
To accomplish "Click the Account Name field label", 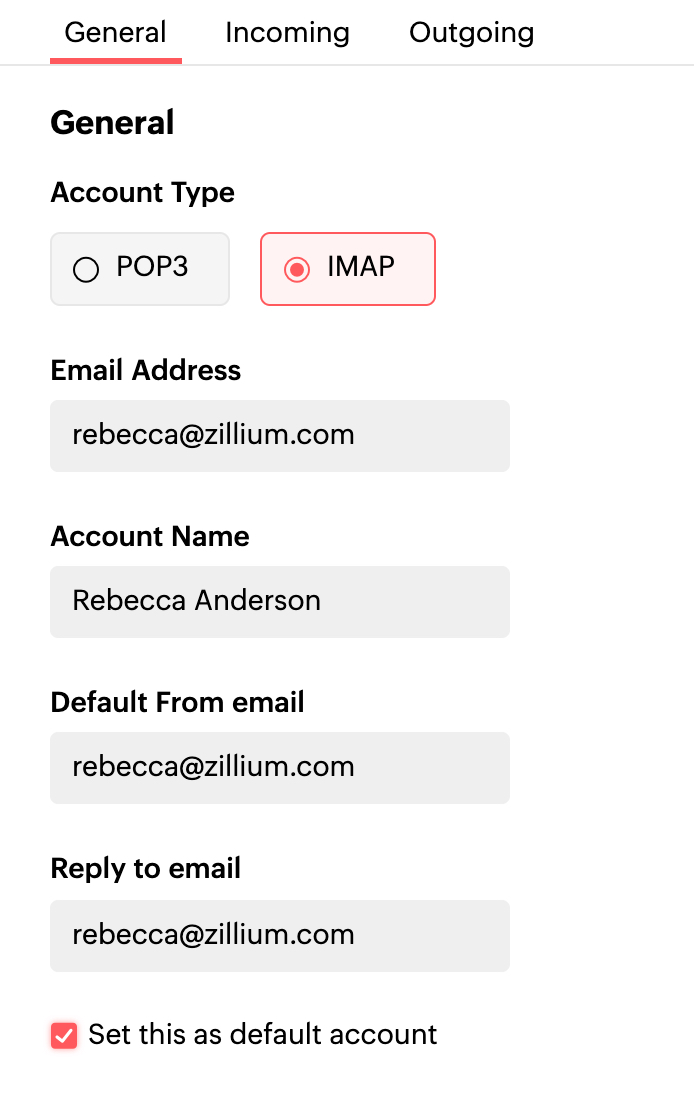I will [x=150, y=537].
